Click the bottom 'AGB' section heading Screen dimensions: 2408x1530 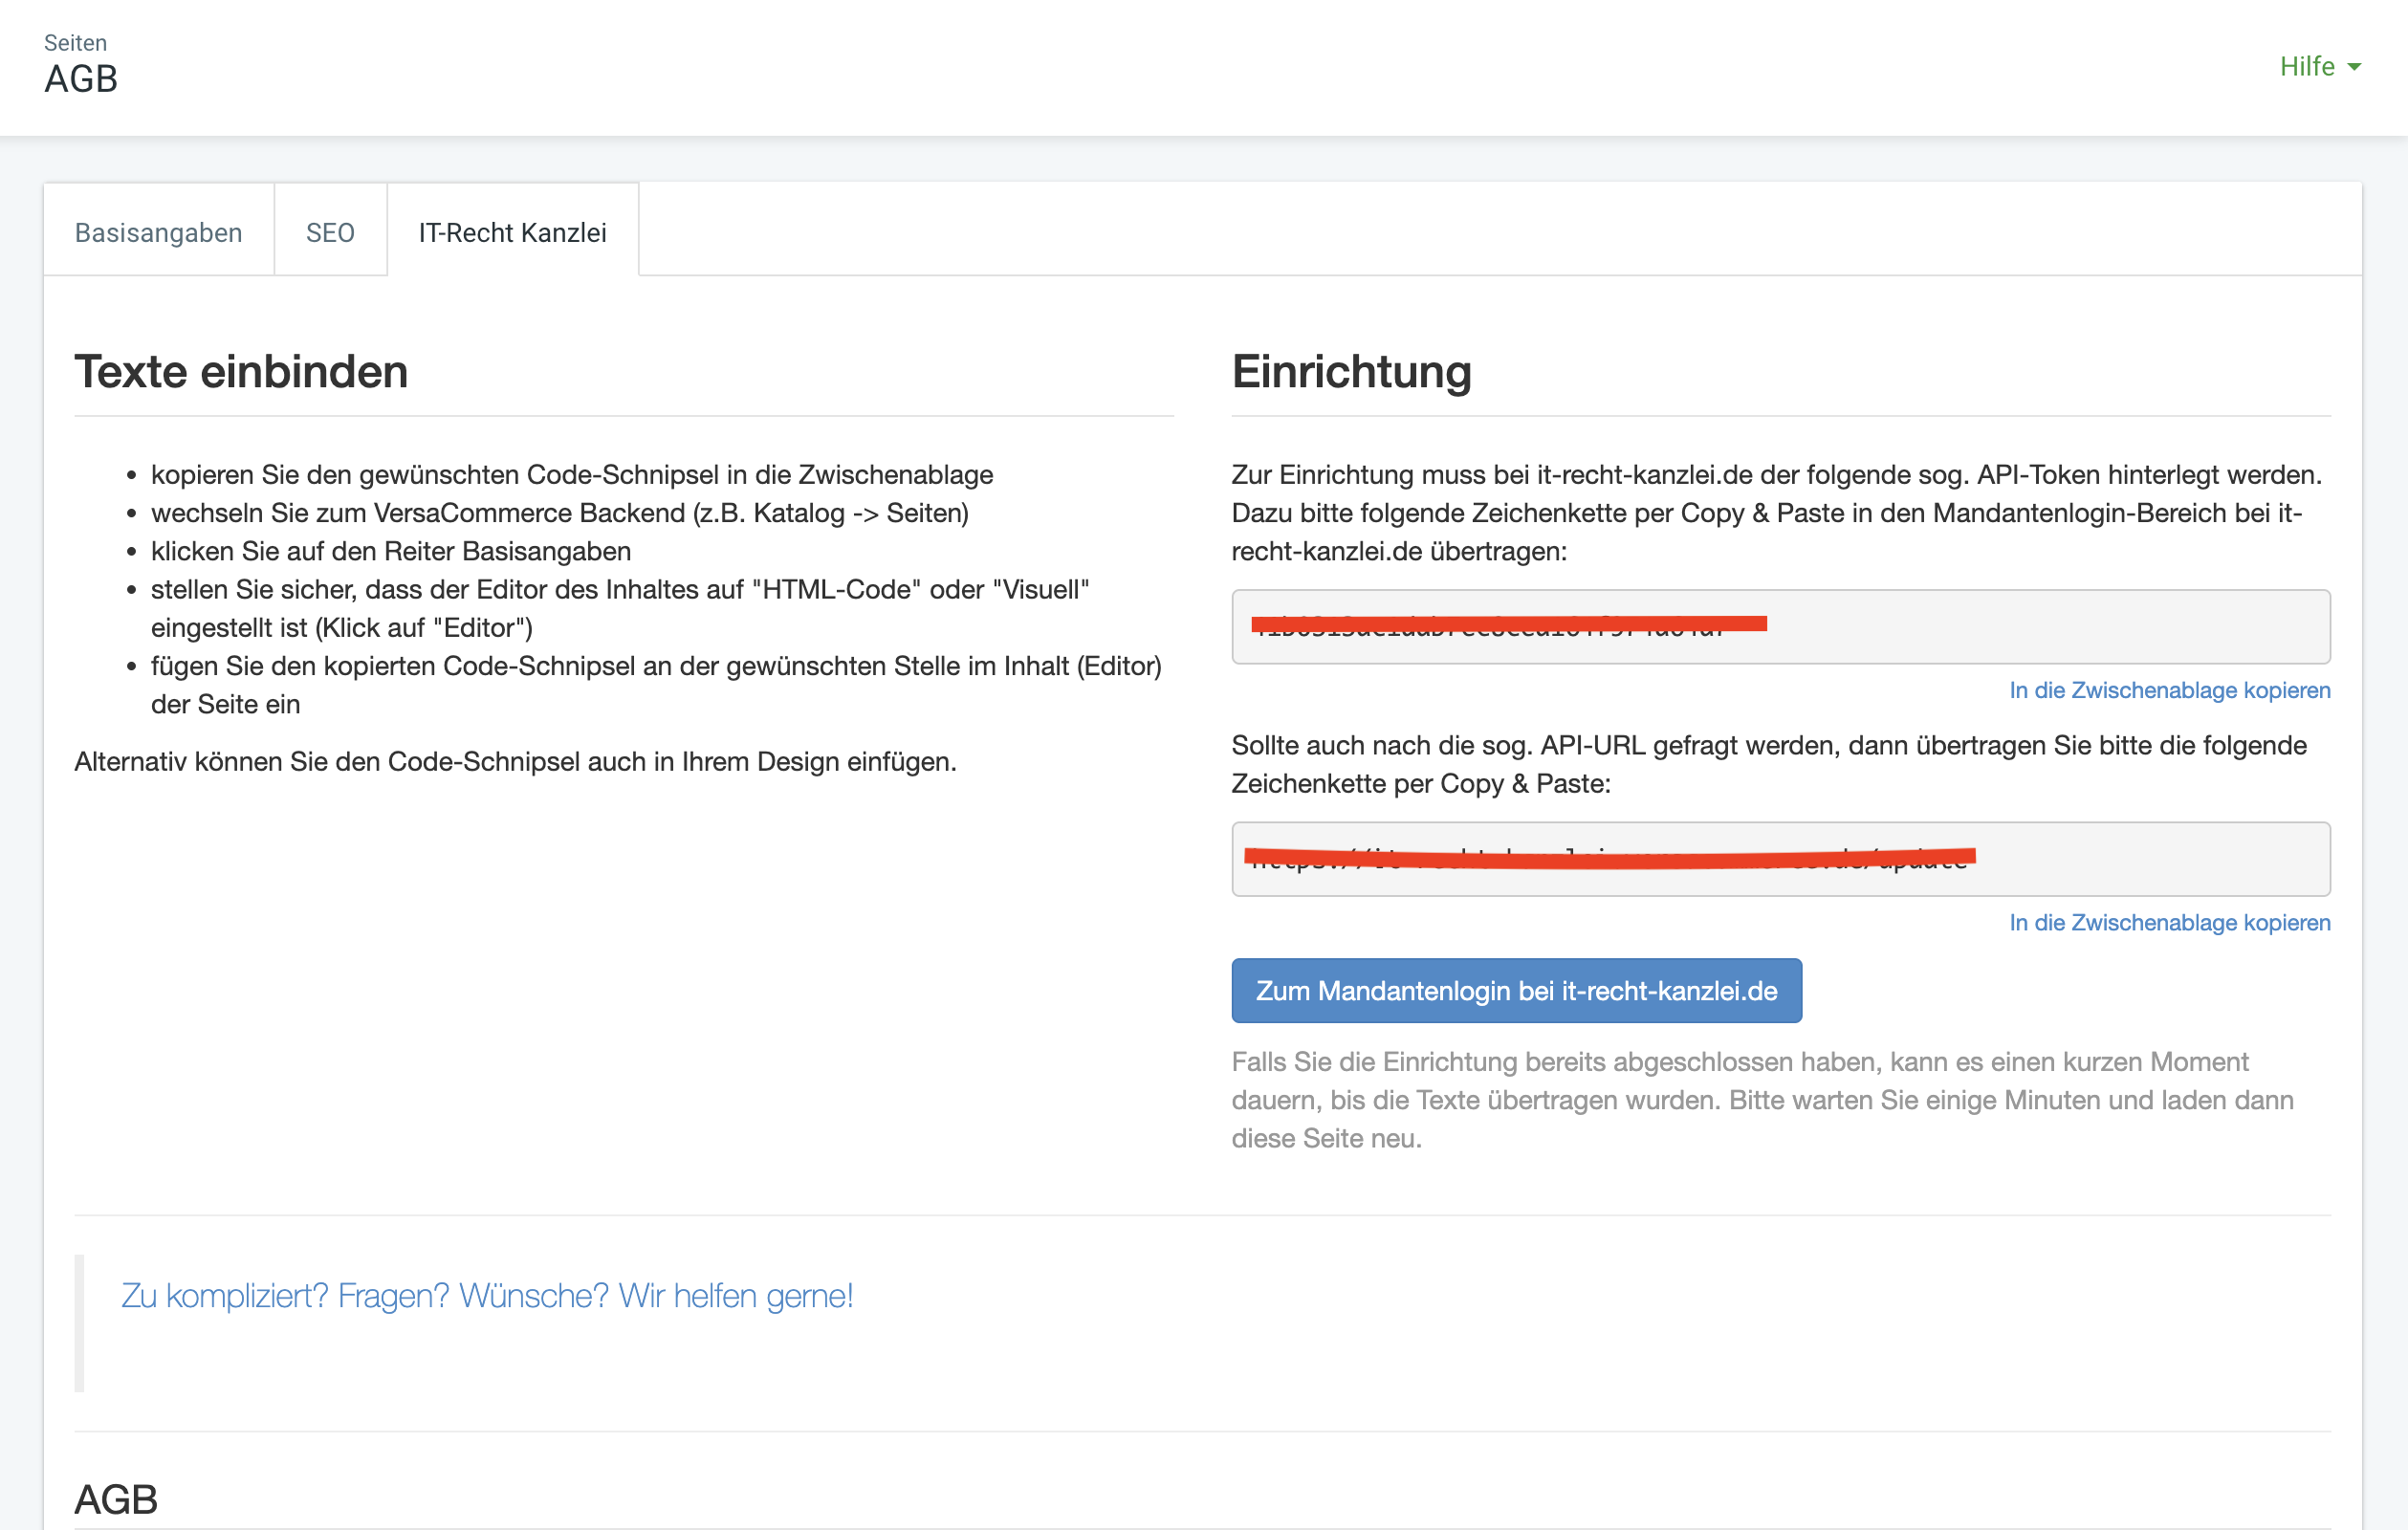coord(116,1499)
